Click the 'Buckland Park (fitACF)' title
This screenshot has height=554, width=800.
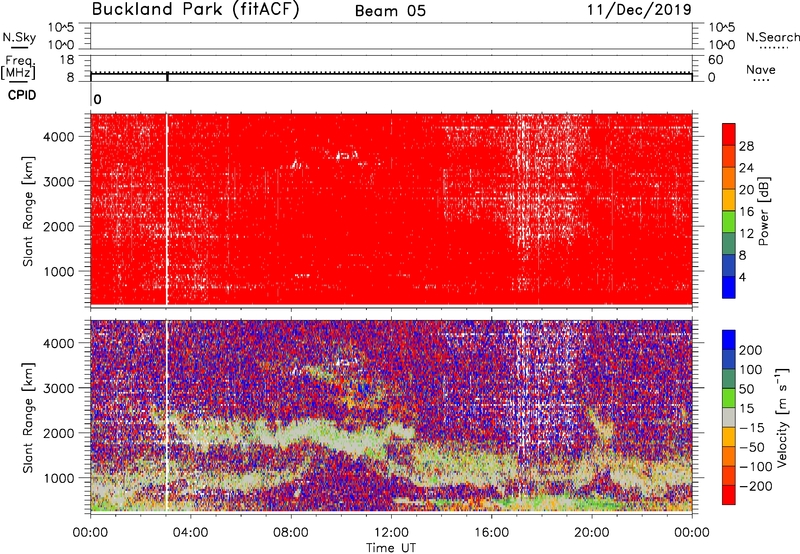[x=195, y=10]
